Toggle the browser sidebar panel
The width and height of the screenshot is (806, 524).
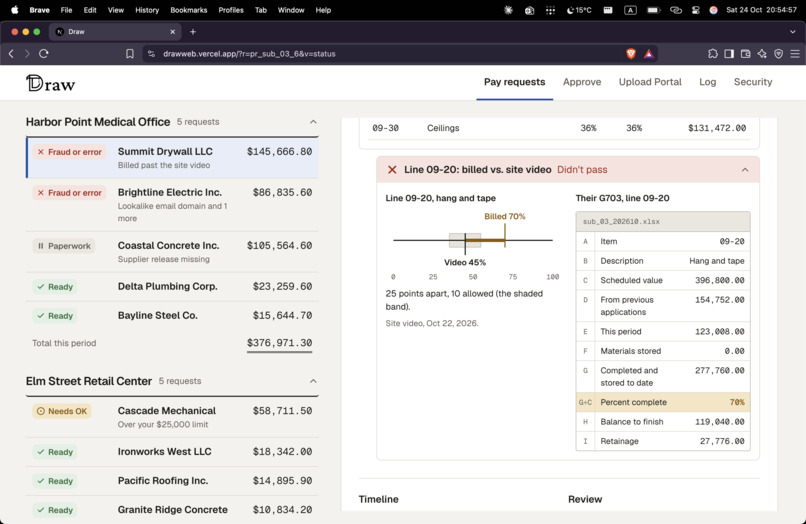click(729, 53)
